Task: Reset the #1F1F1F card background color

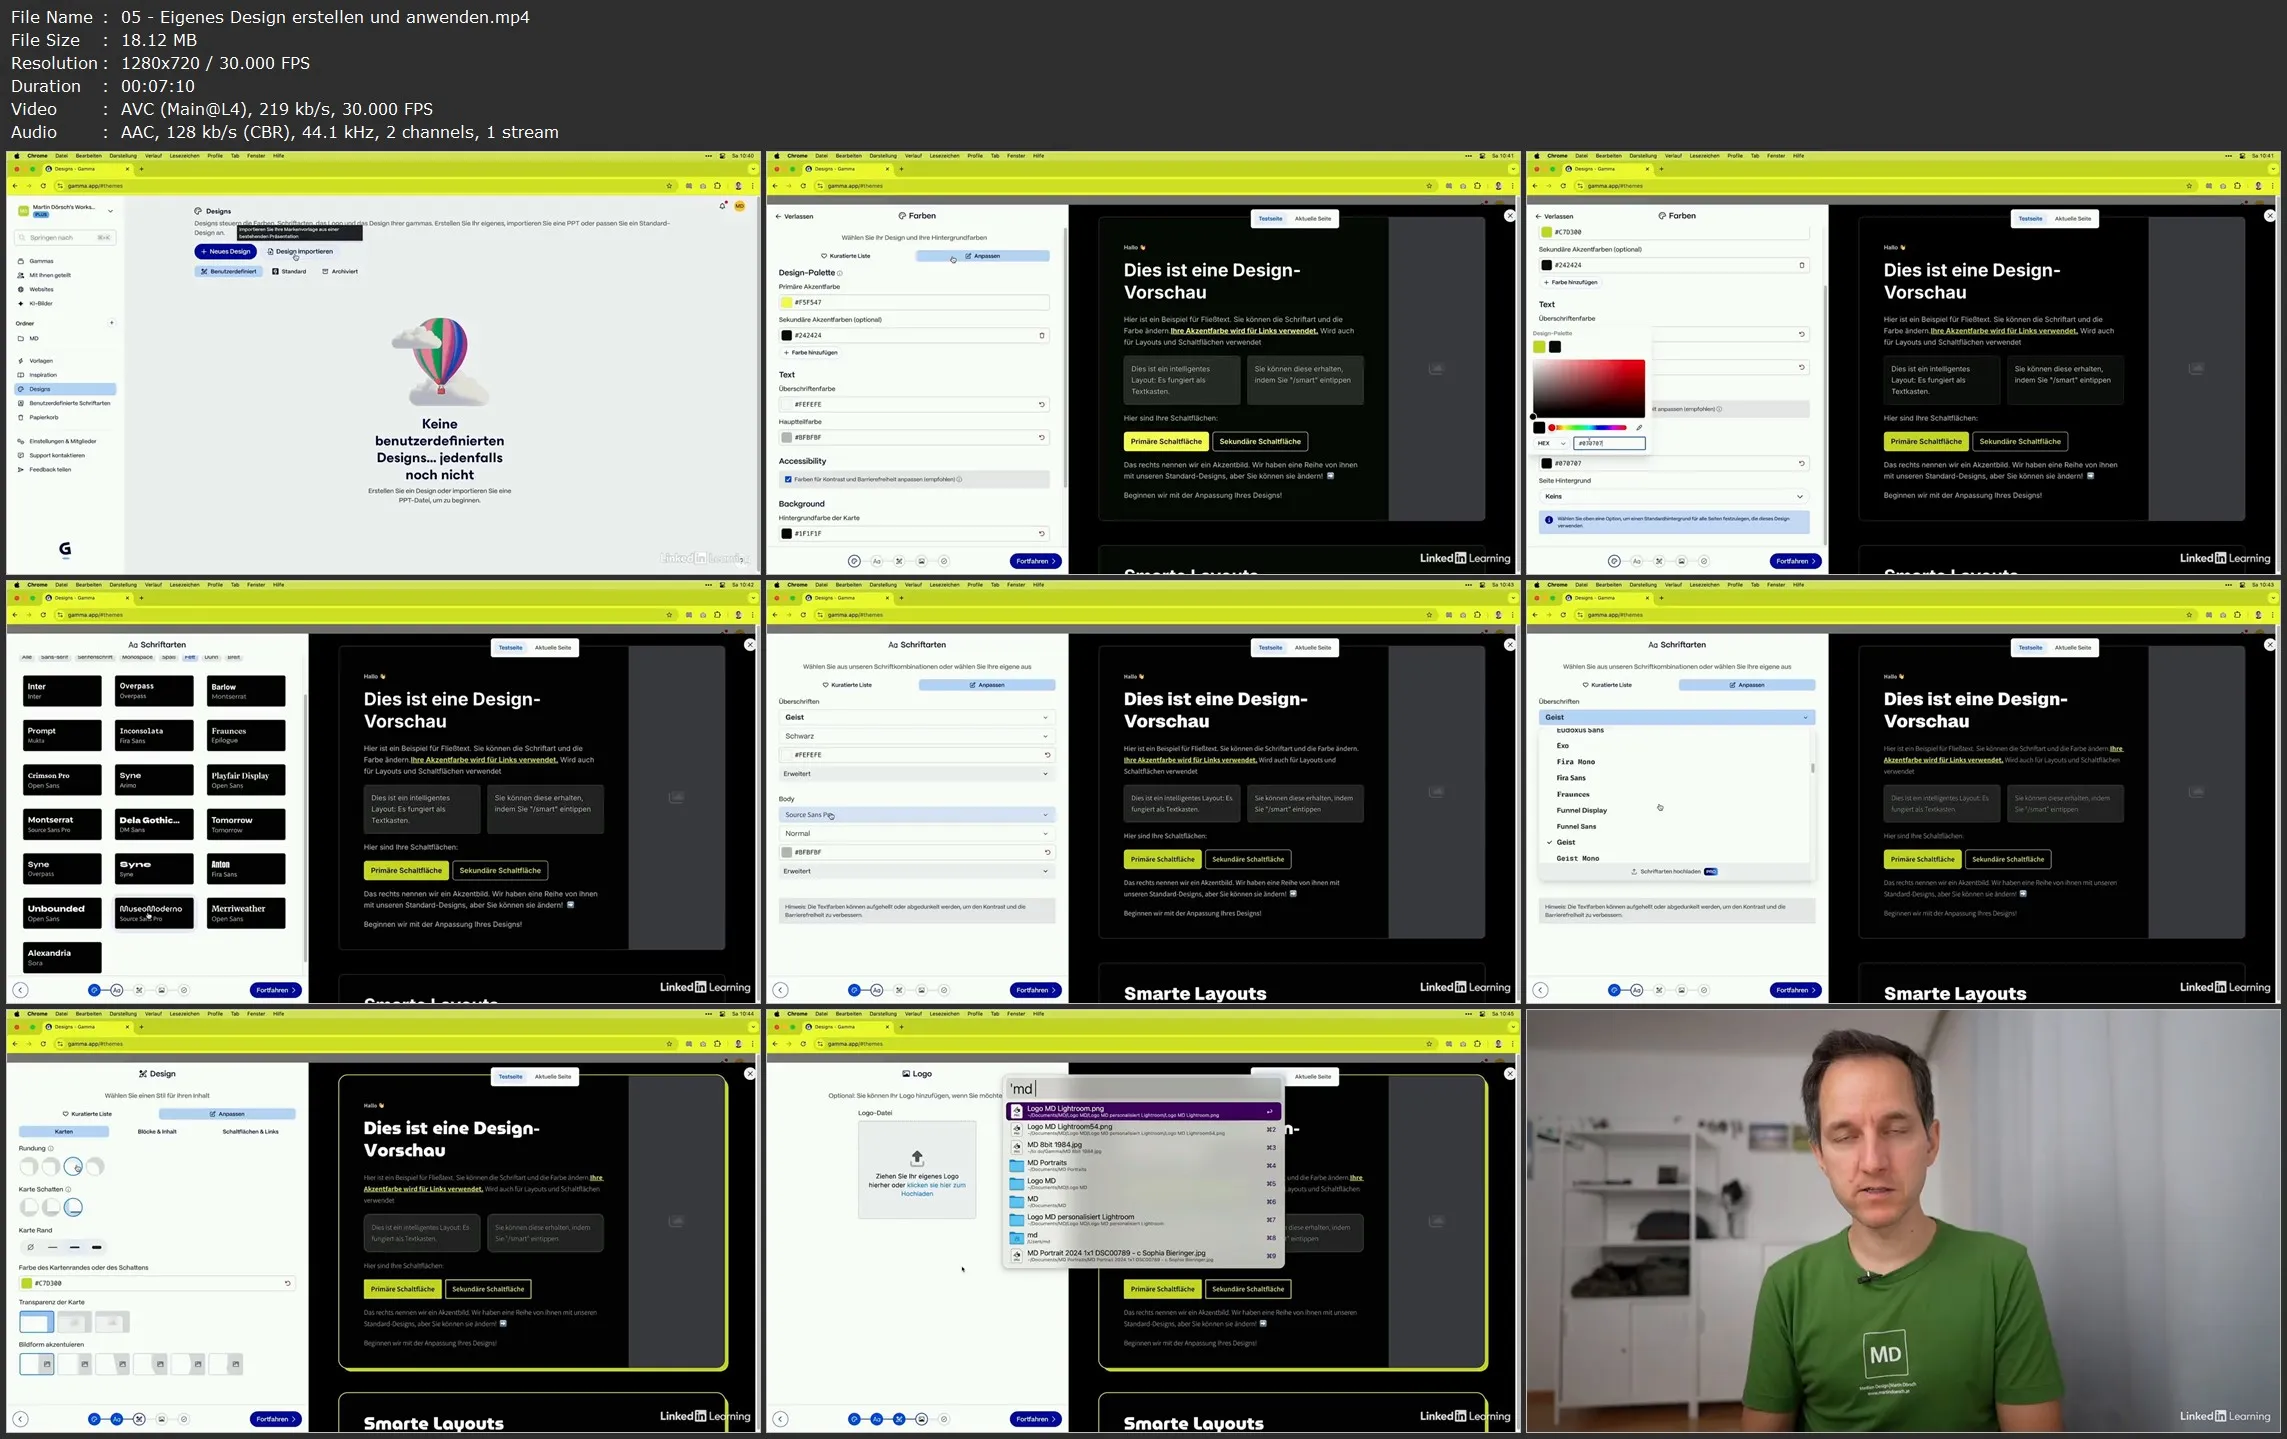Action: pyautogui.click(x=1041, y=534)
